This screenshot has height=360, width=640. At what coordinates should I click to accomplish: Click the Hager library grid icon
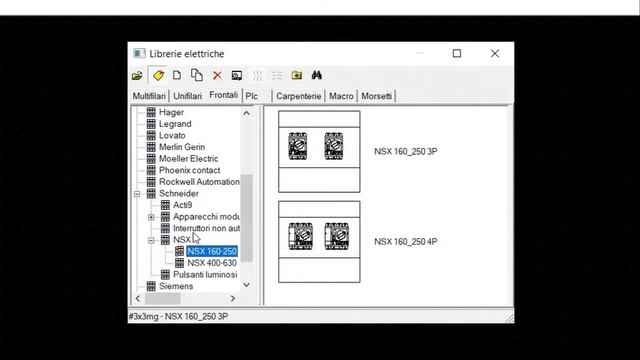point(151,112)
